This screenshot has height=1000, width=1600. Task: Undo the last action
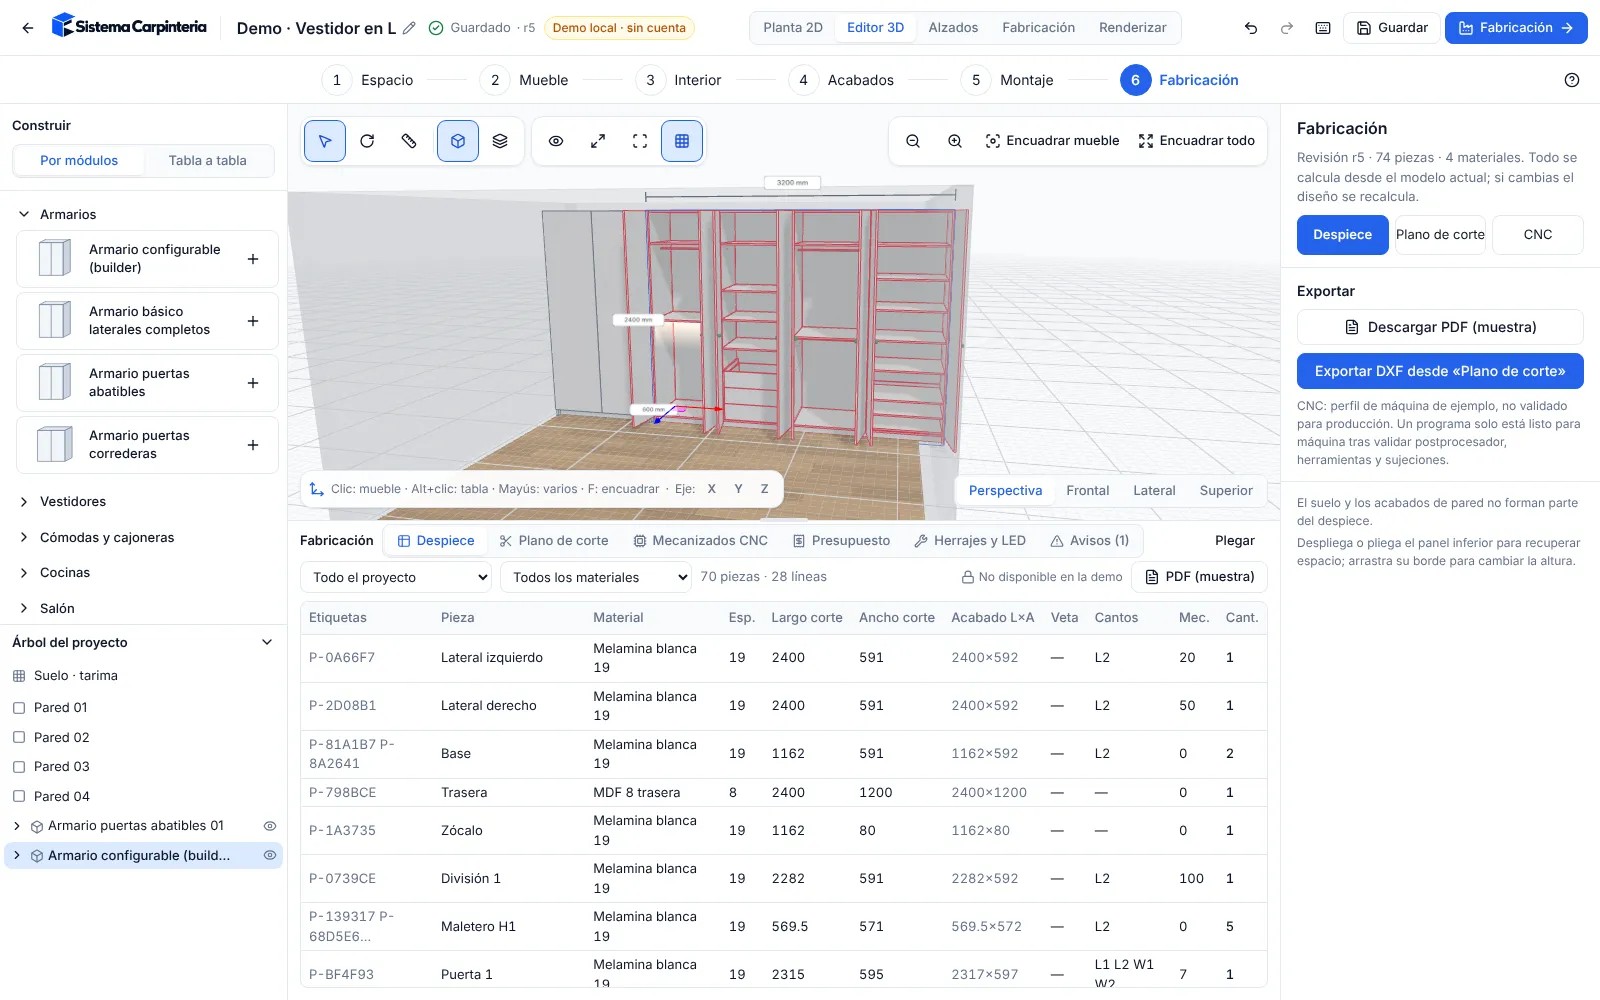click(x=1251, y=28)
